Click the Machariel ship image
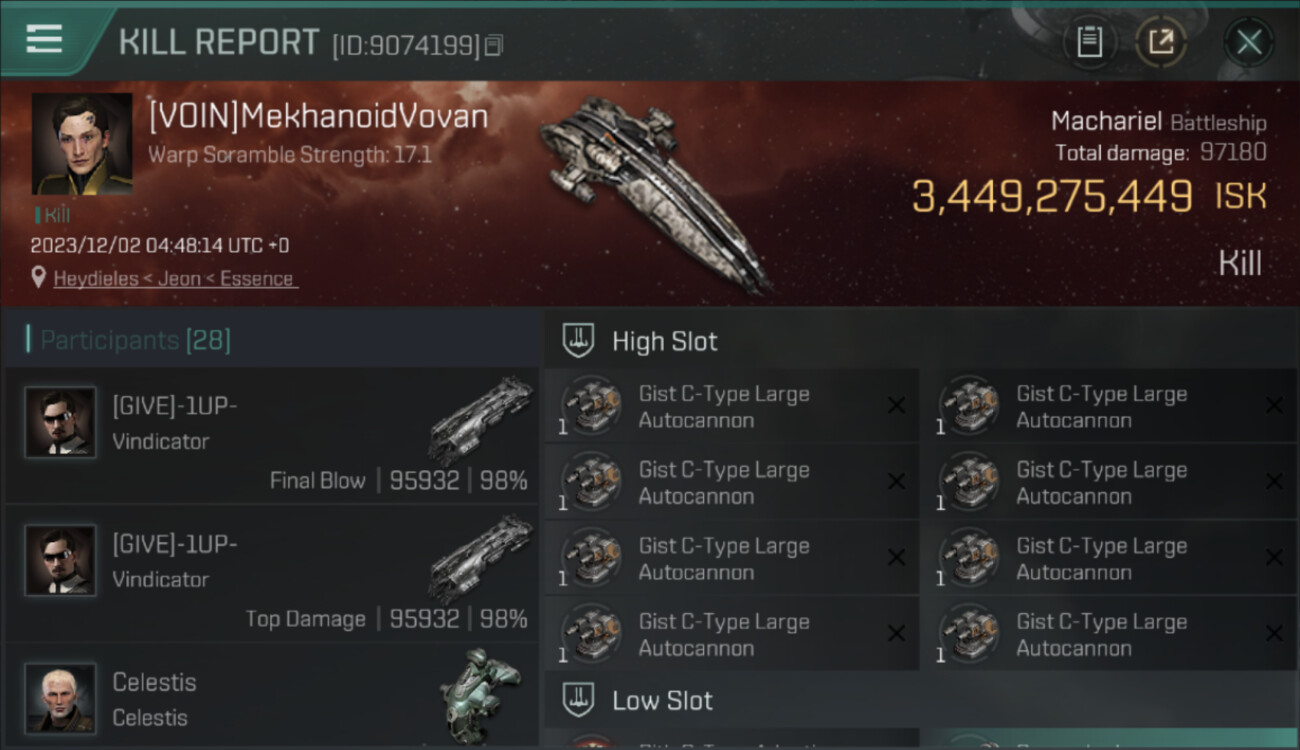The height and width of the screenshot is (750, 1300). point(655,195)
